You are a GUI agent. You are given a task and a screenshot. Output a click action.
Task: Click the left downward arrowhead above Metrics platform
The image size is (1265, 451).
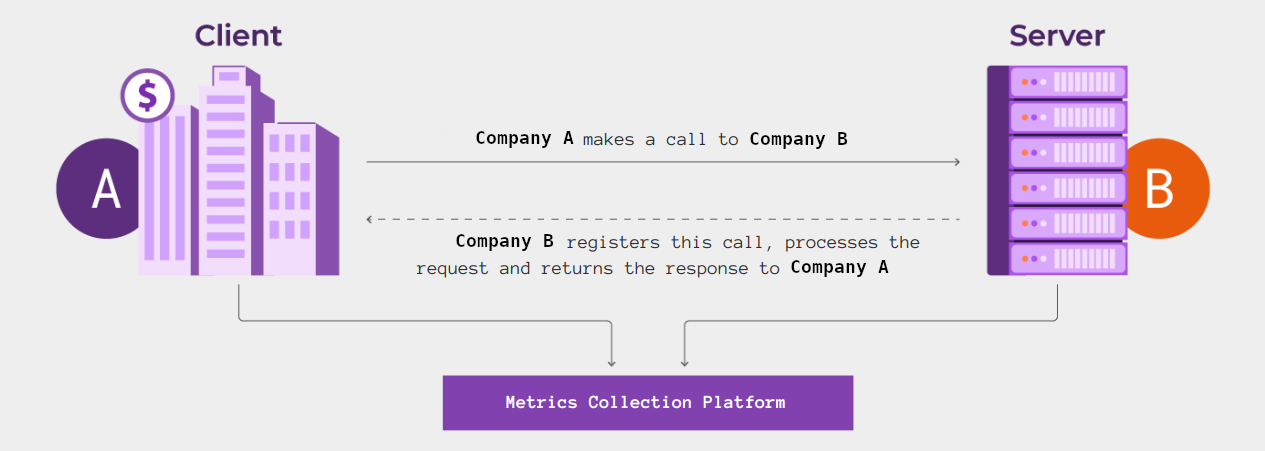coord(611,362)
